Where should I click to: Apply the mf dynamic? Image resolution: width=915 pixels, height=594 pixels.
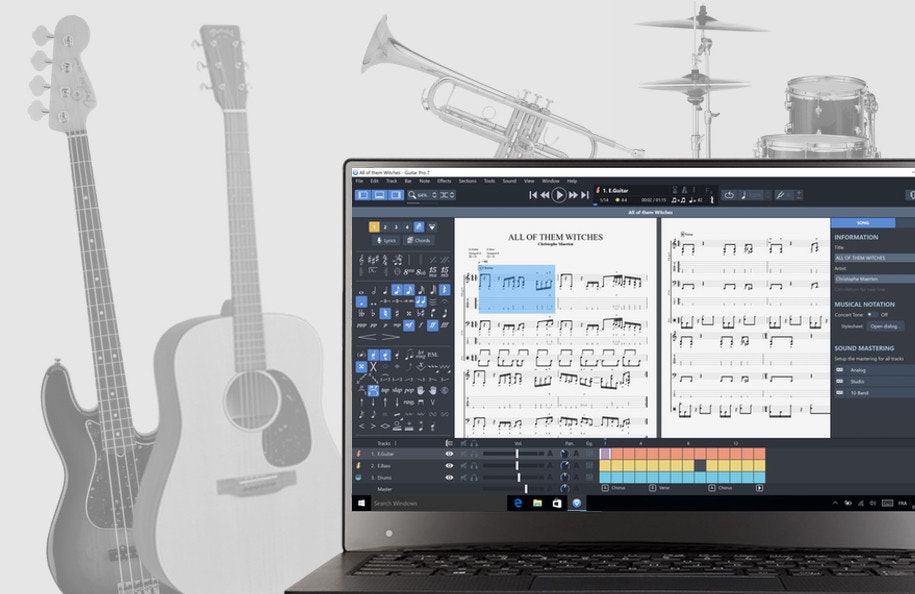pyautogui.click(x=408, y=325)
